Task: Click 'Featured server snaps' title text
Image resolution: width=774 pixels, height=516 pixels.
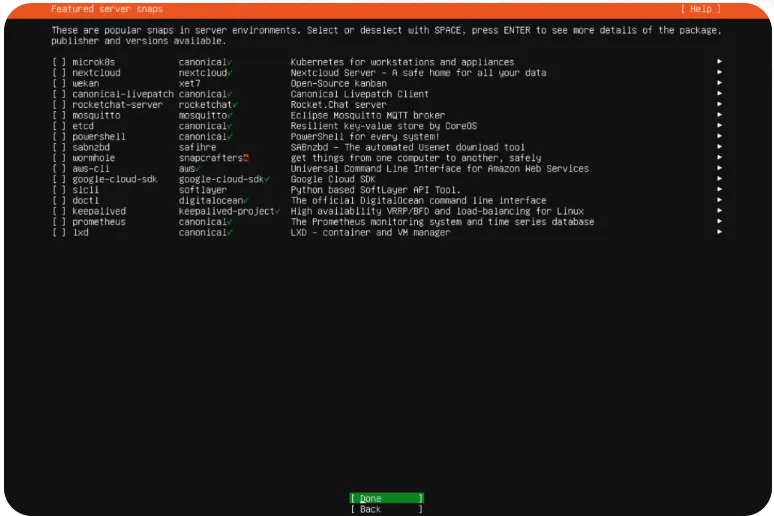Action: point(107,9)
